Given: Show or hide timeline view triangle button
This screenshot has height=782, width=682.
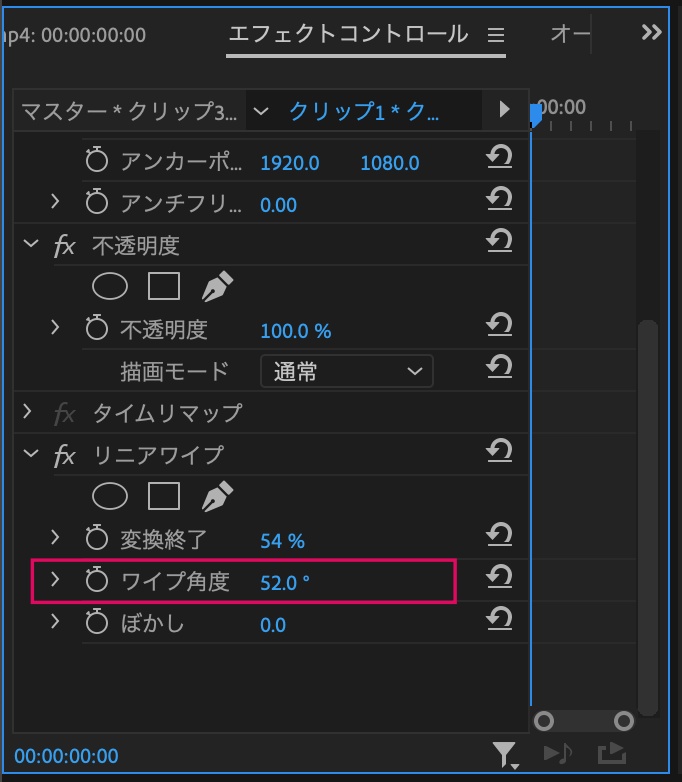Looking at the screenshot, I should click(504, 109).
